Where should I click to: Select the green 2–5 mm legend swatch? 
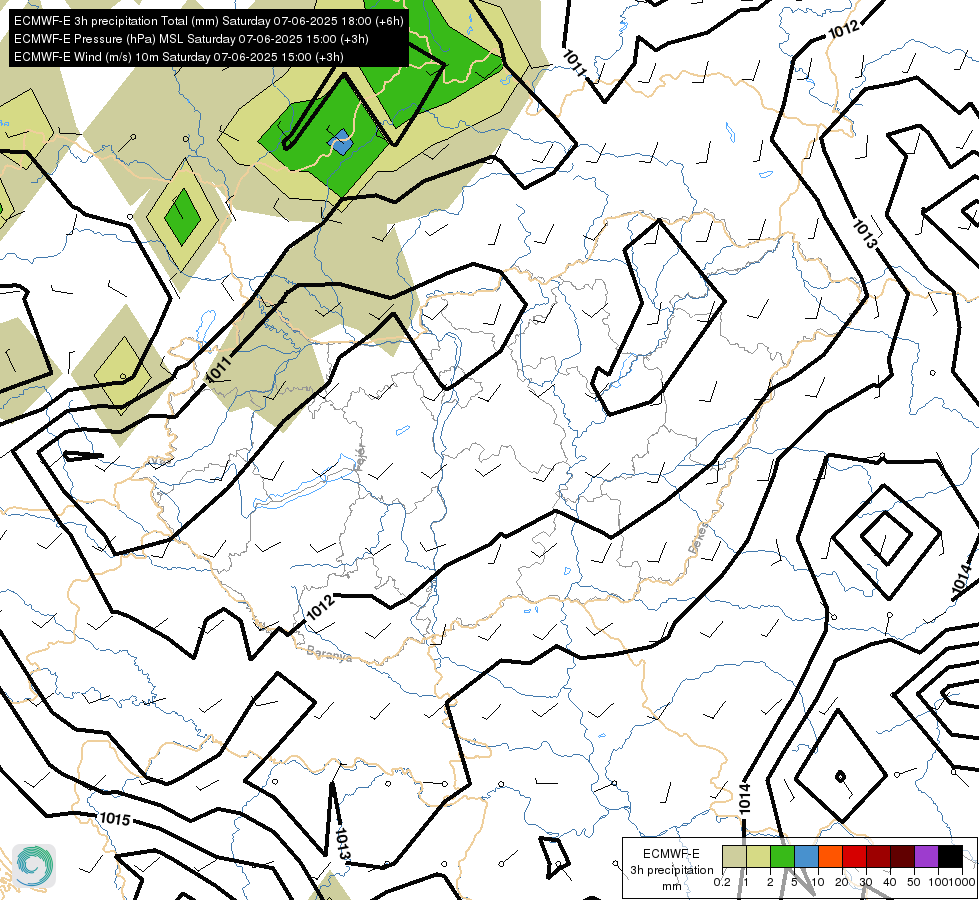pos(782,856)
